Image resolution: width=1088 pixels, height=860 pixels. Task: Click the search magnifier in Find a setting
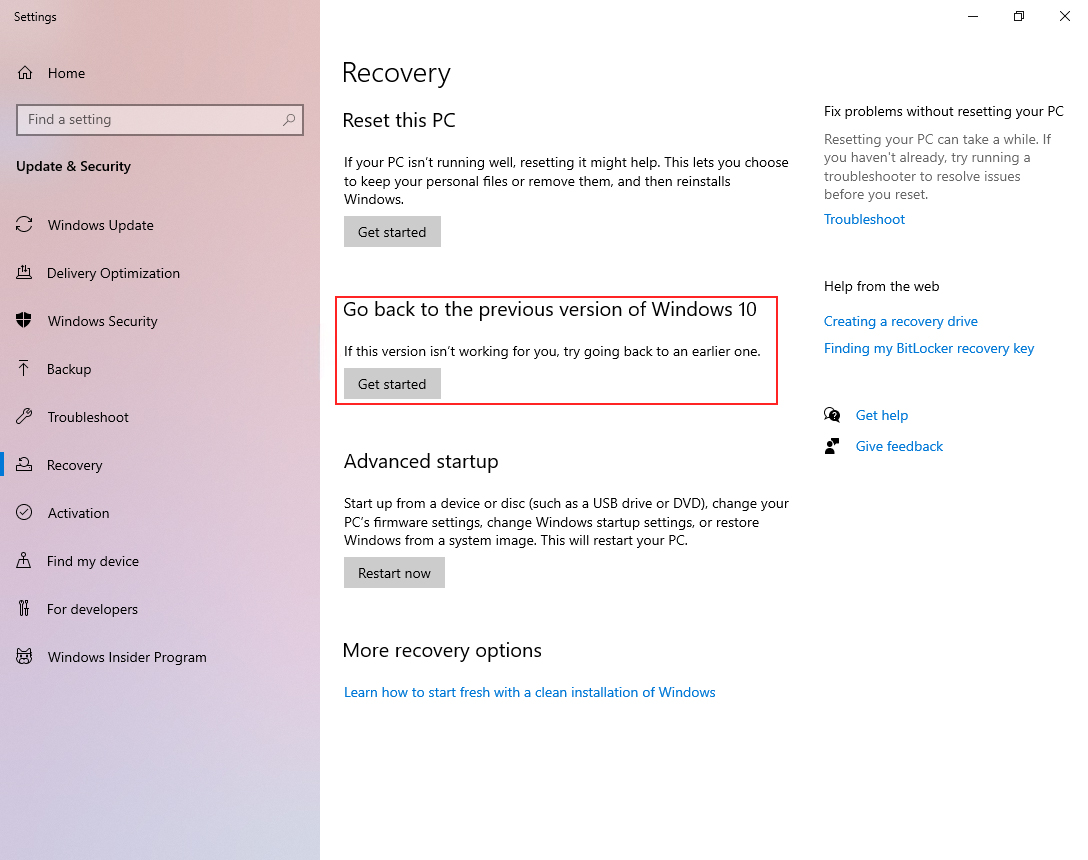coord(289,120)
